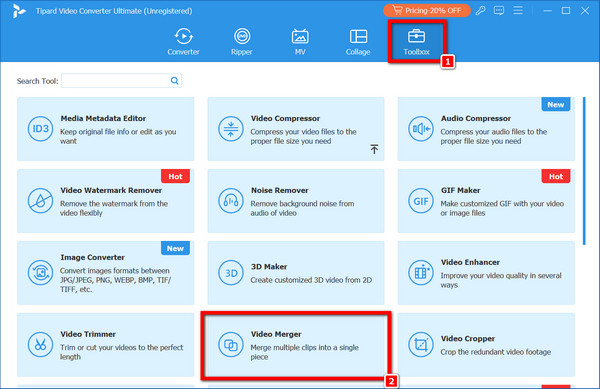
Task: Open the Audio Compressor title
Action: pyautogui.click(x=476, y=119)
